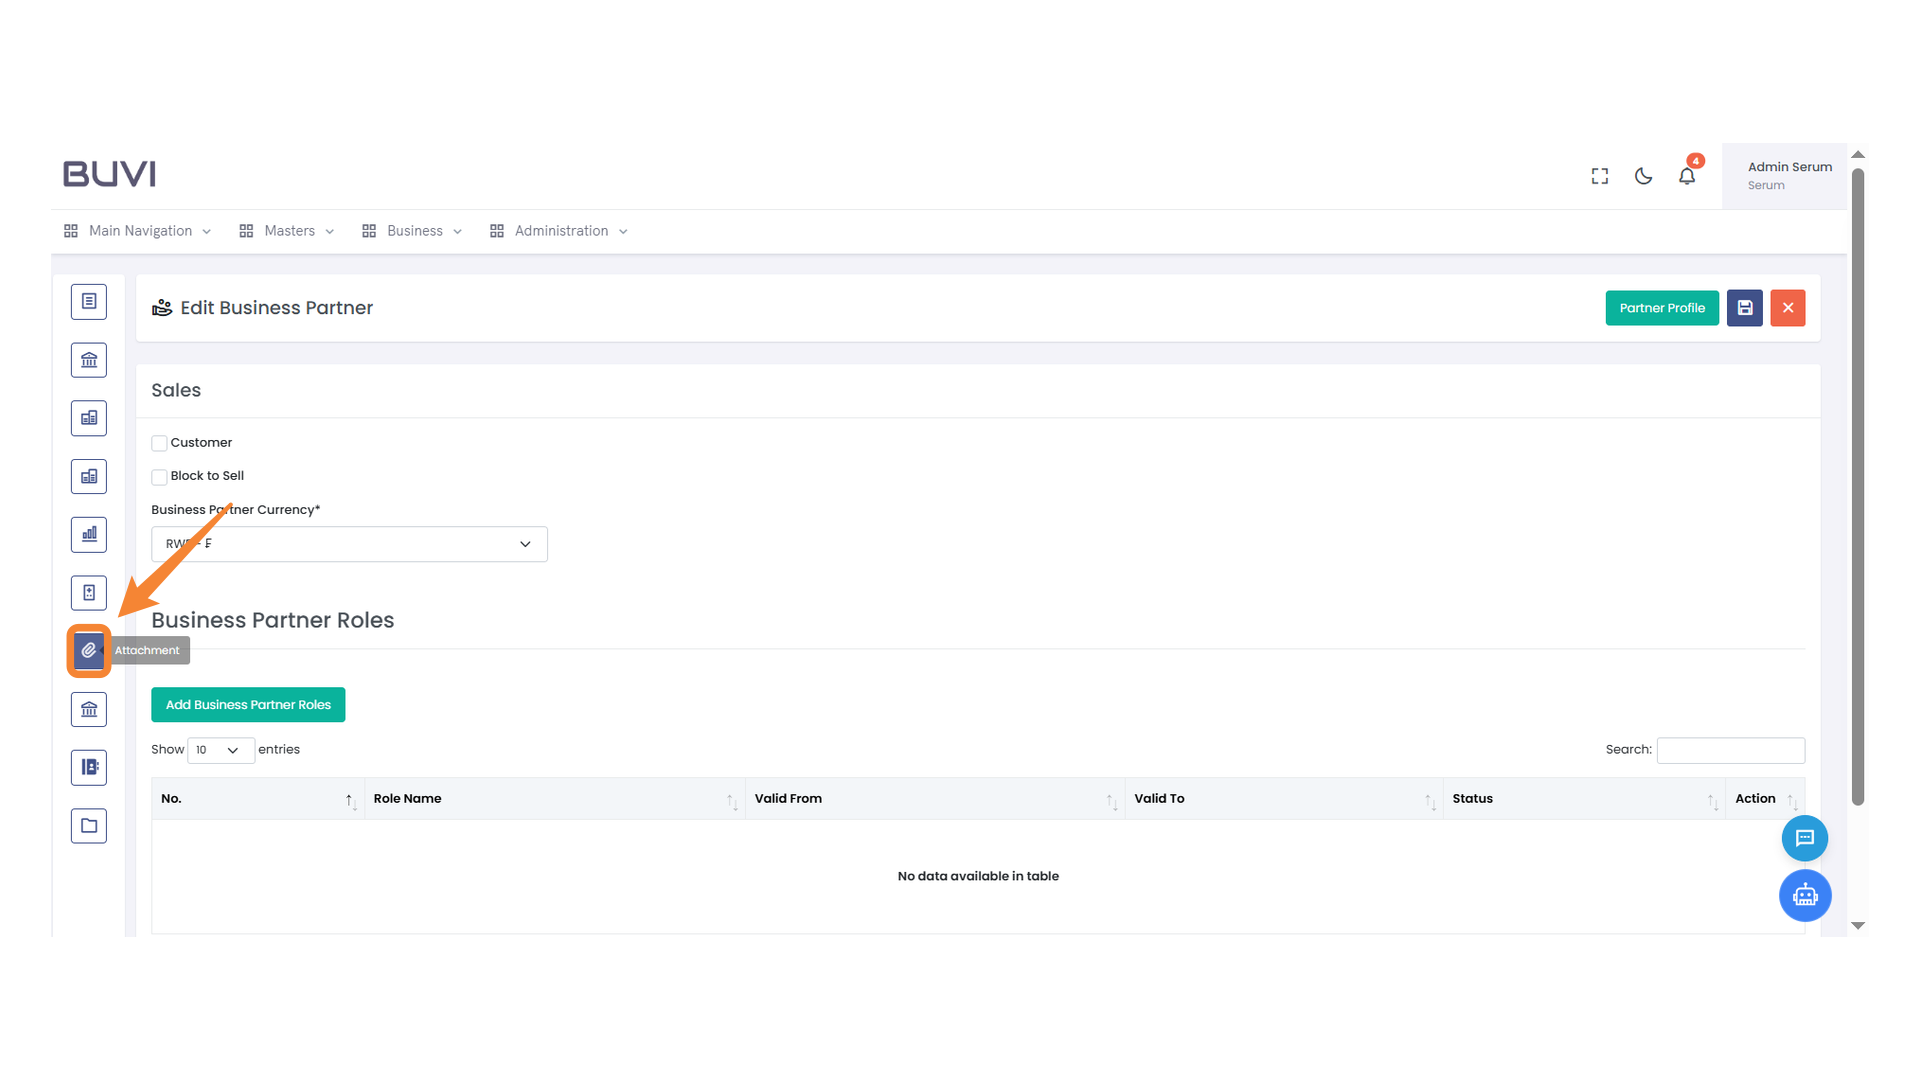
Task: Click the folder icon in sidebar
Action: [89, 826]
